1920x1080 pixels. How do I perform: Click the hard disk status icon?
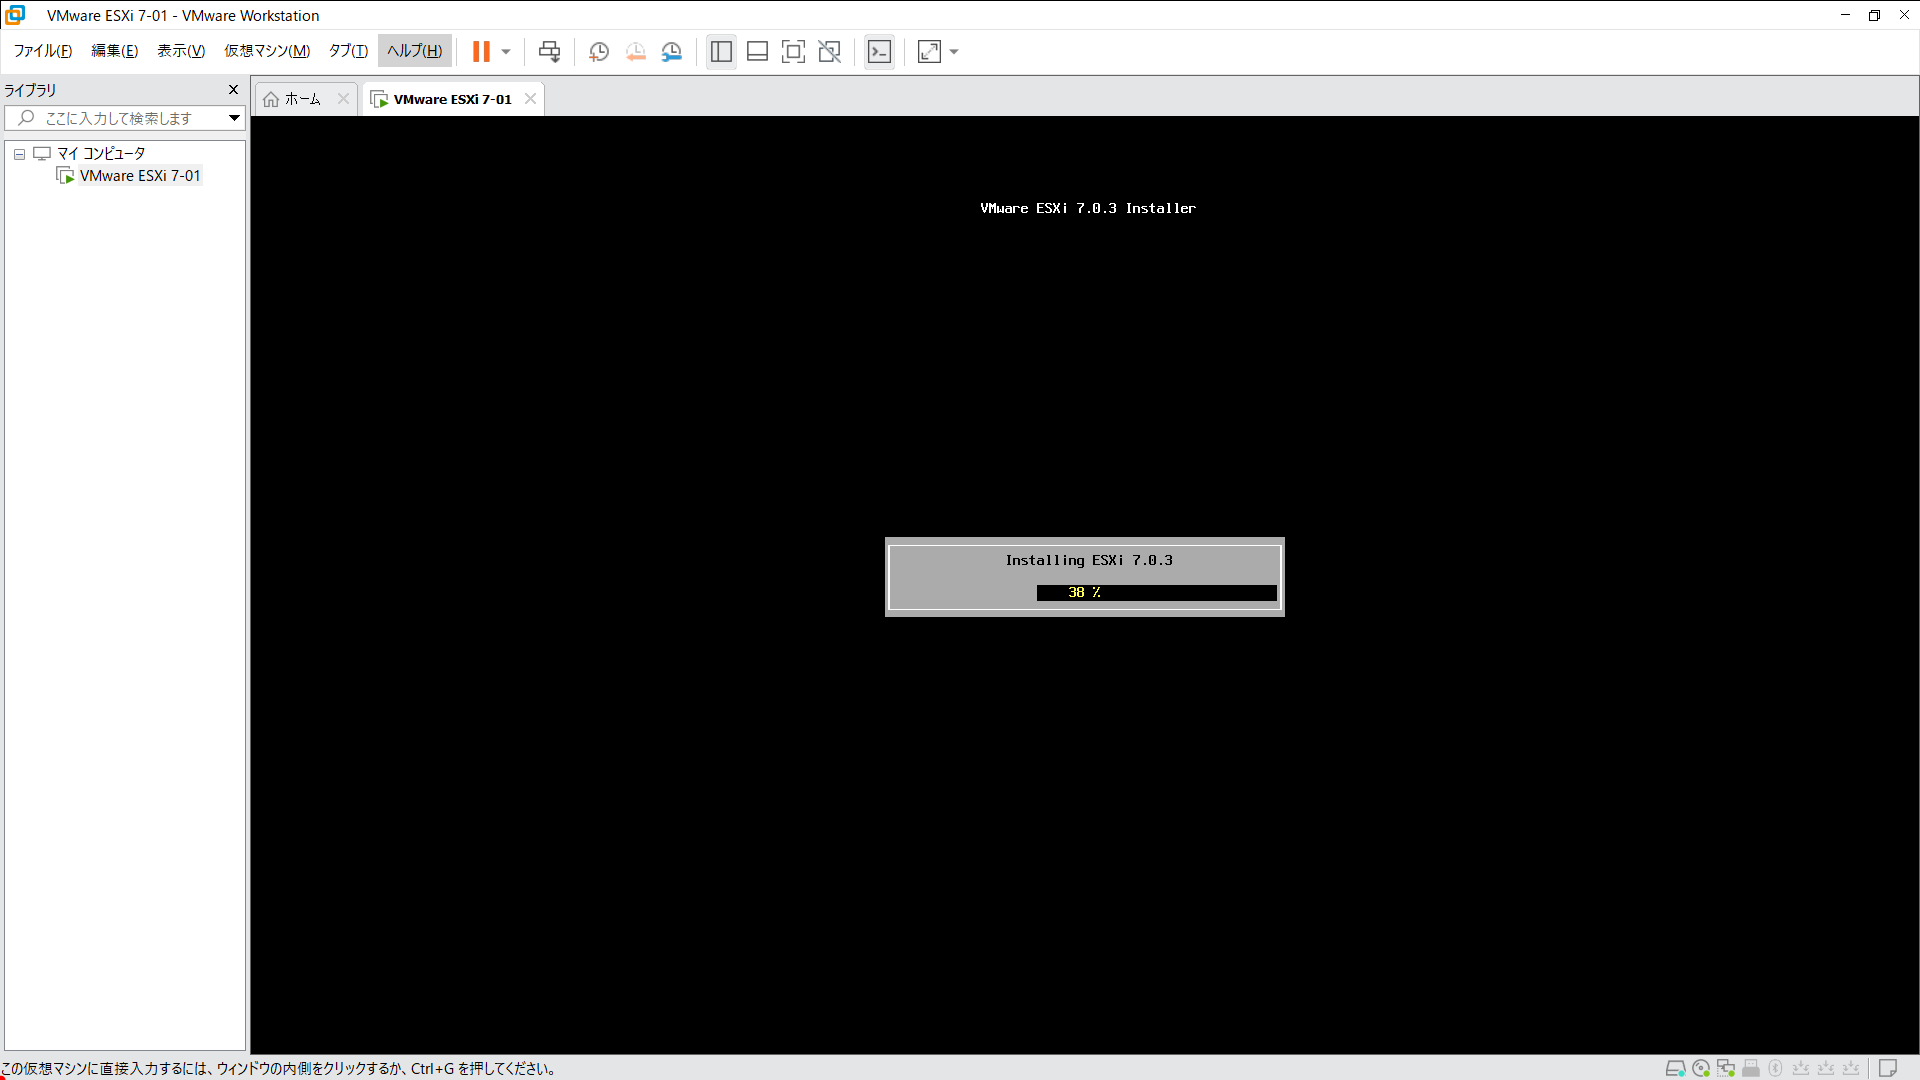tap(1675, 1068)
